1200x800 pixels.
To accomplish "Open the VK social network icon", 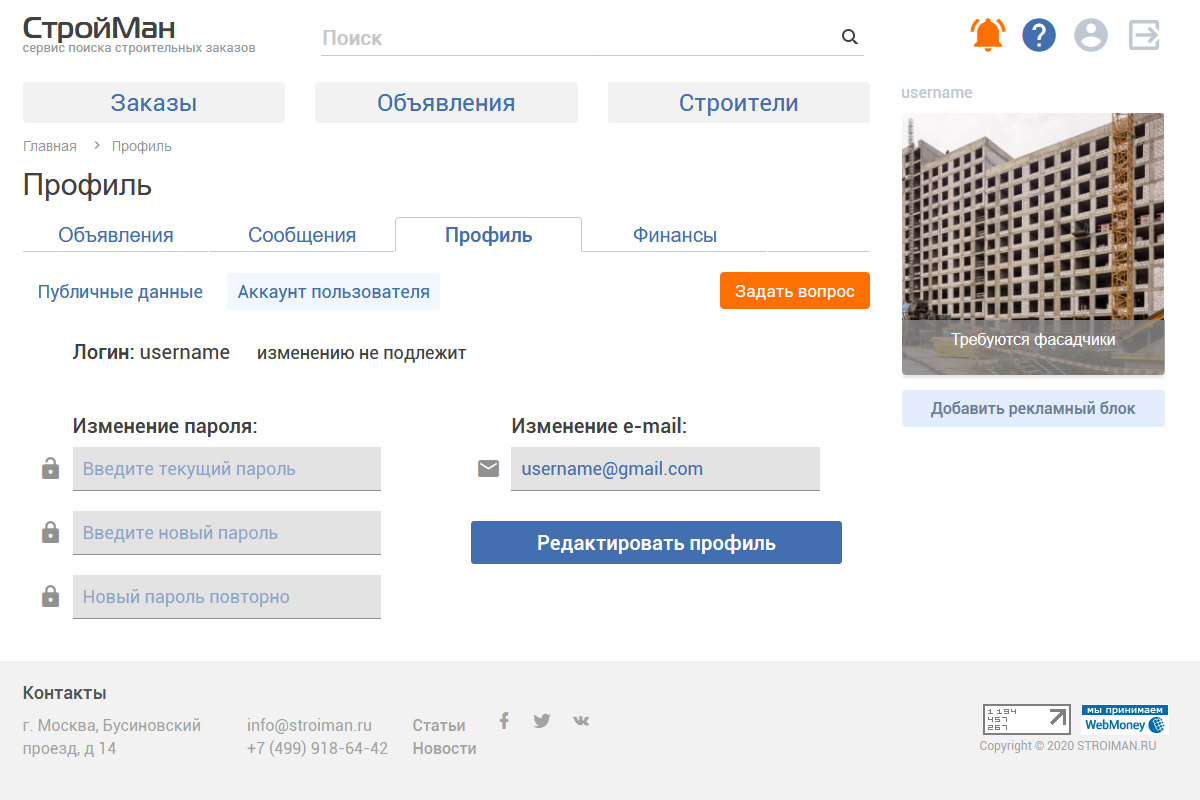I will [x=581, y=721].
